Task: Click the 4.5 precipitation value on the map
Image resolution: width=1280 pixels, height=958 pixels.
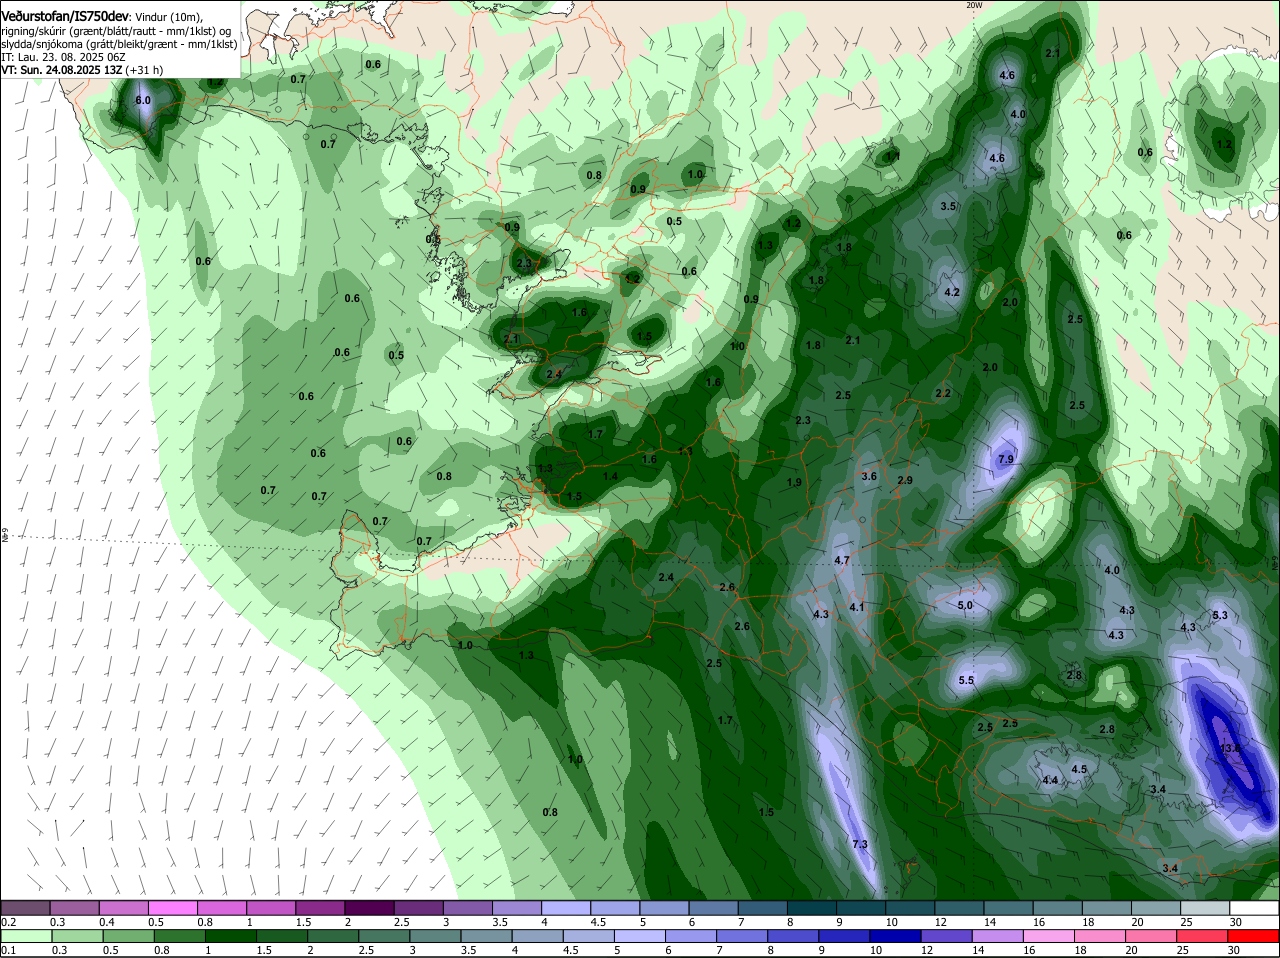Action: tap(1079, 769)
